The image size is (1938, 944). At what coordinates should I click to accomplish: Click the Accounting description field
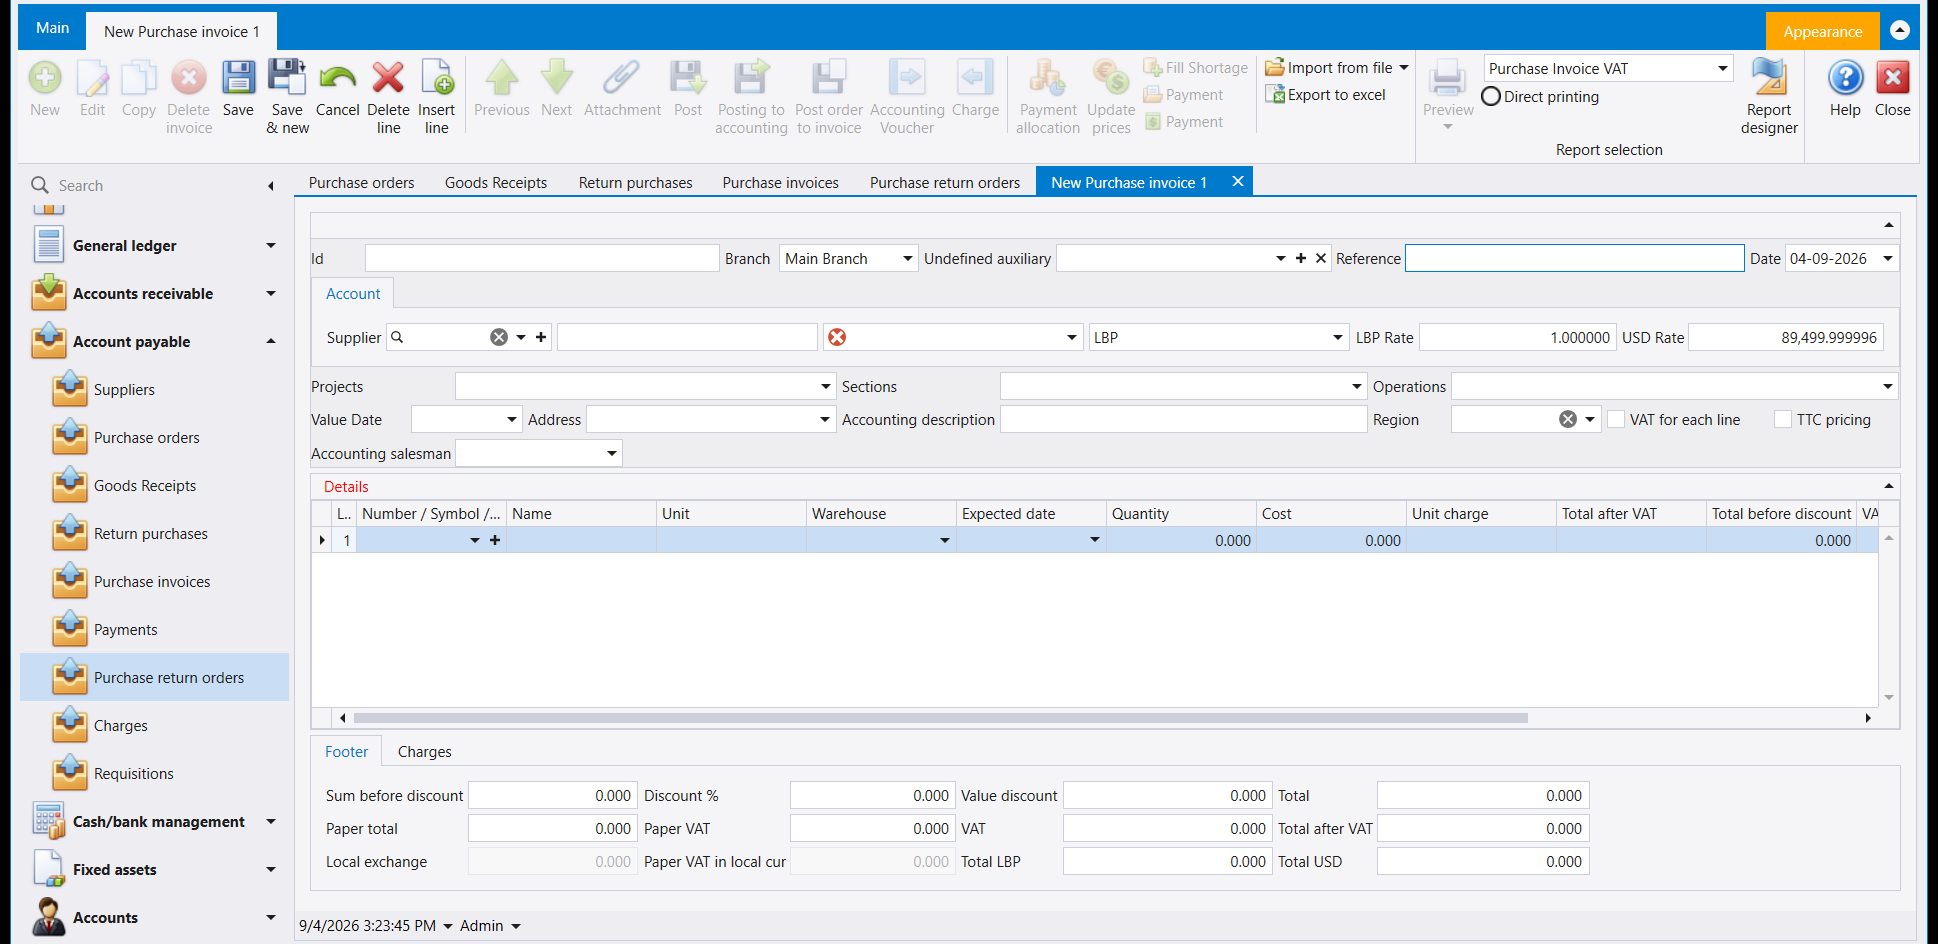point(1183,419)
